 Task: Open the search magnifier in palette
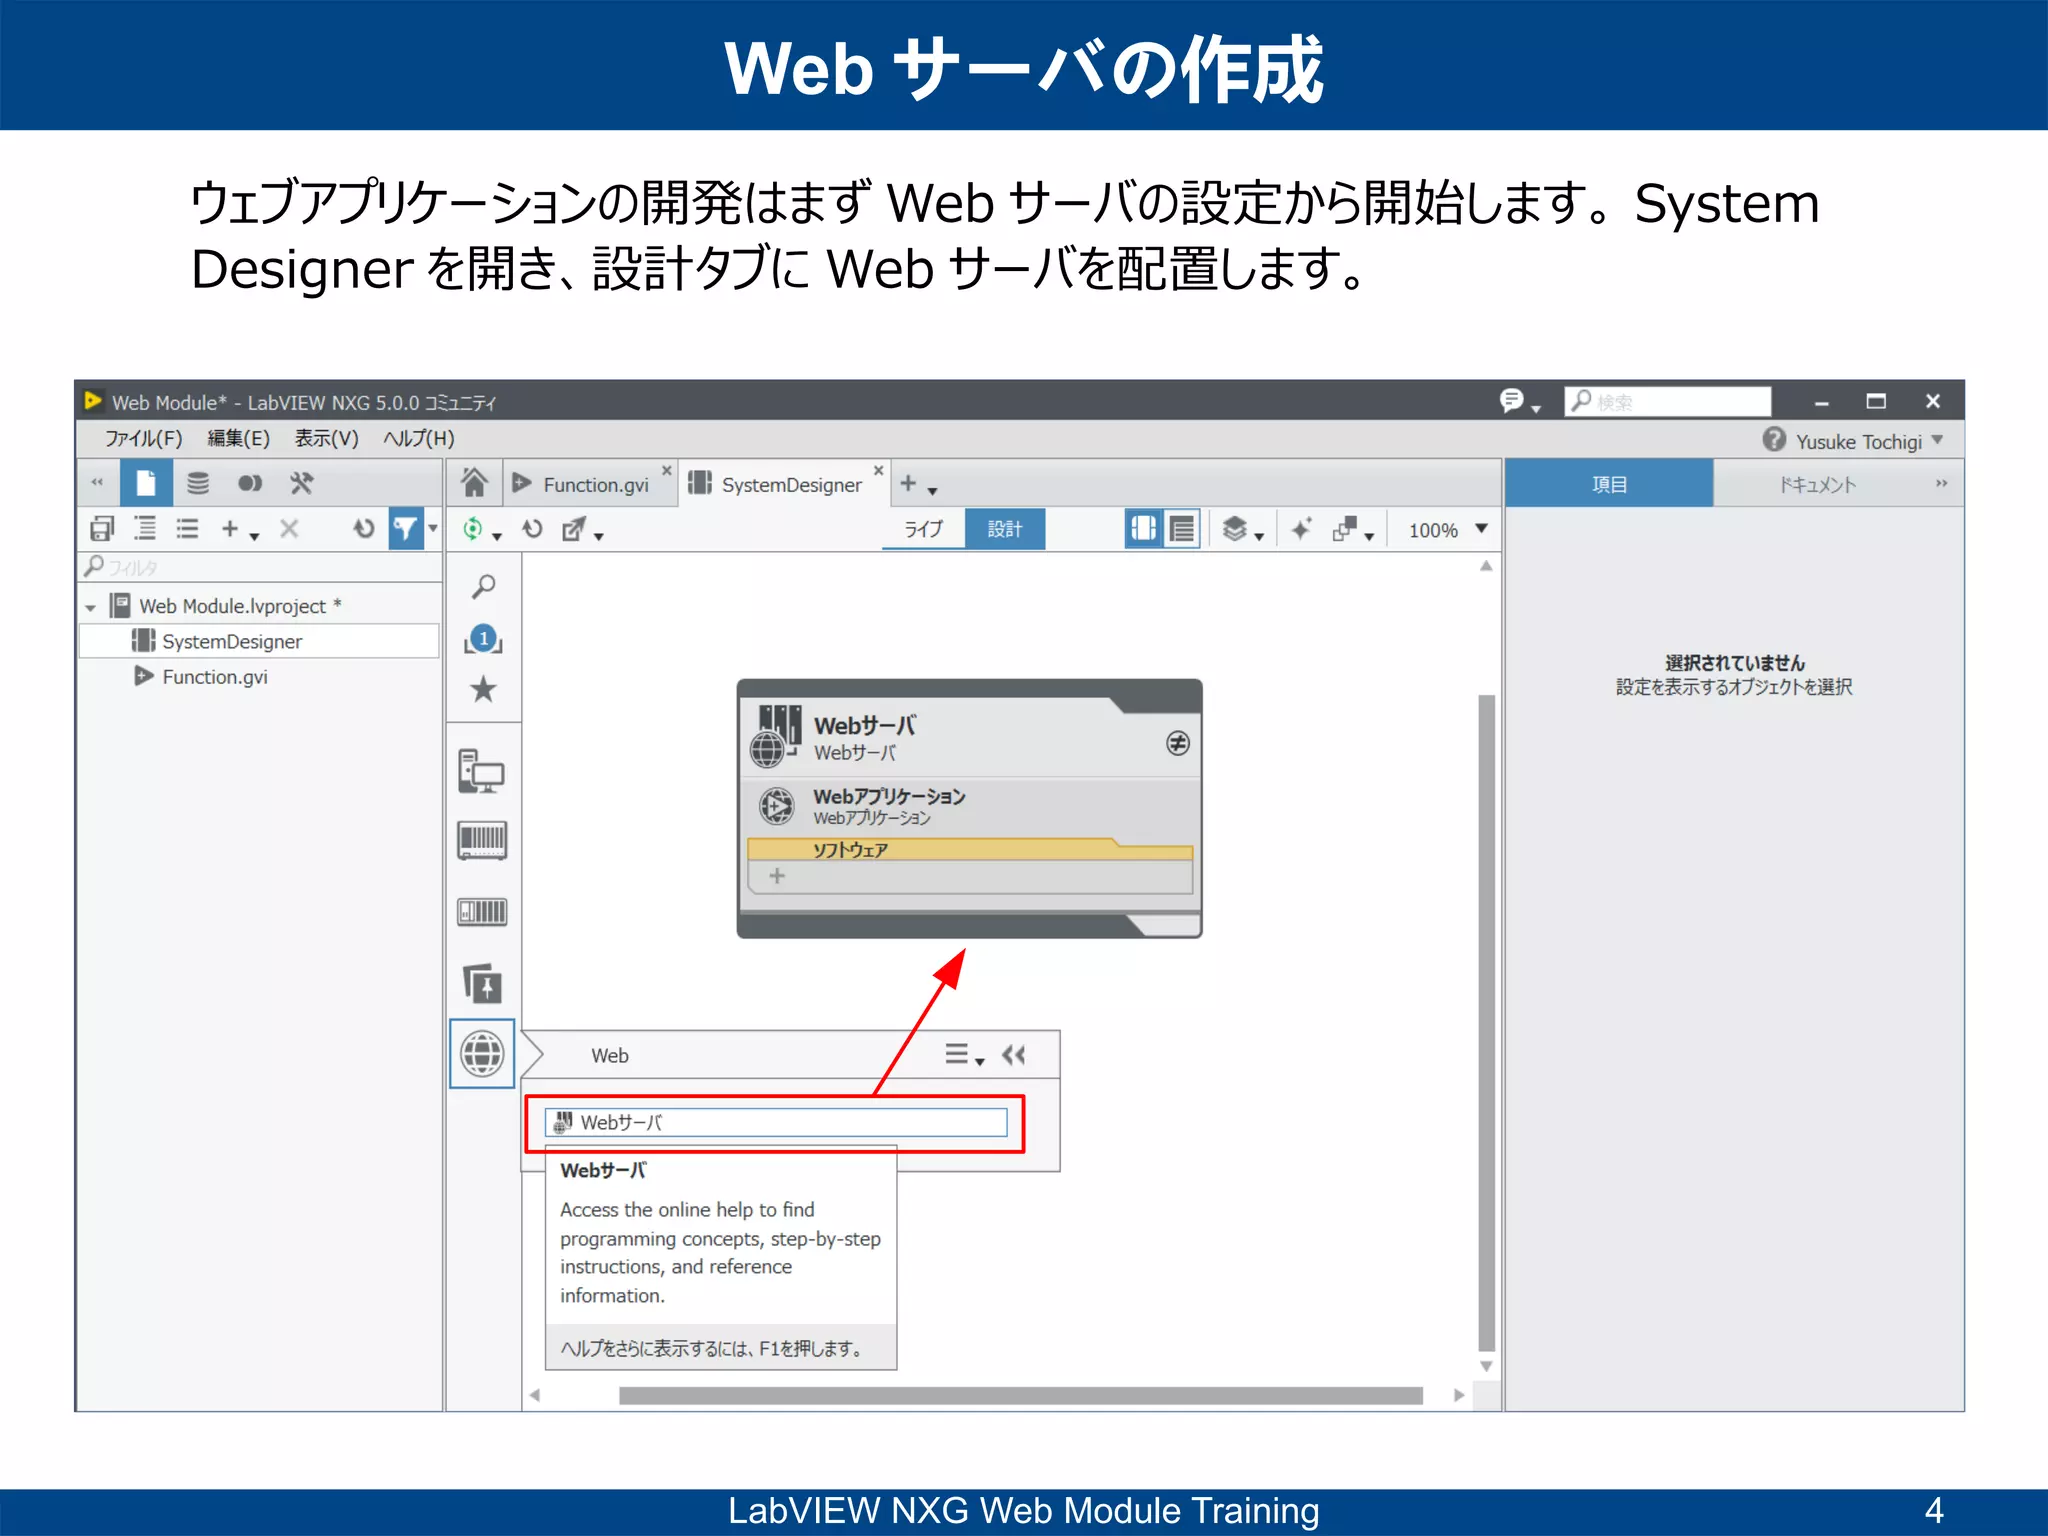point(483,587)
